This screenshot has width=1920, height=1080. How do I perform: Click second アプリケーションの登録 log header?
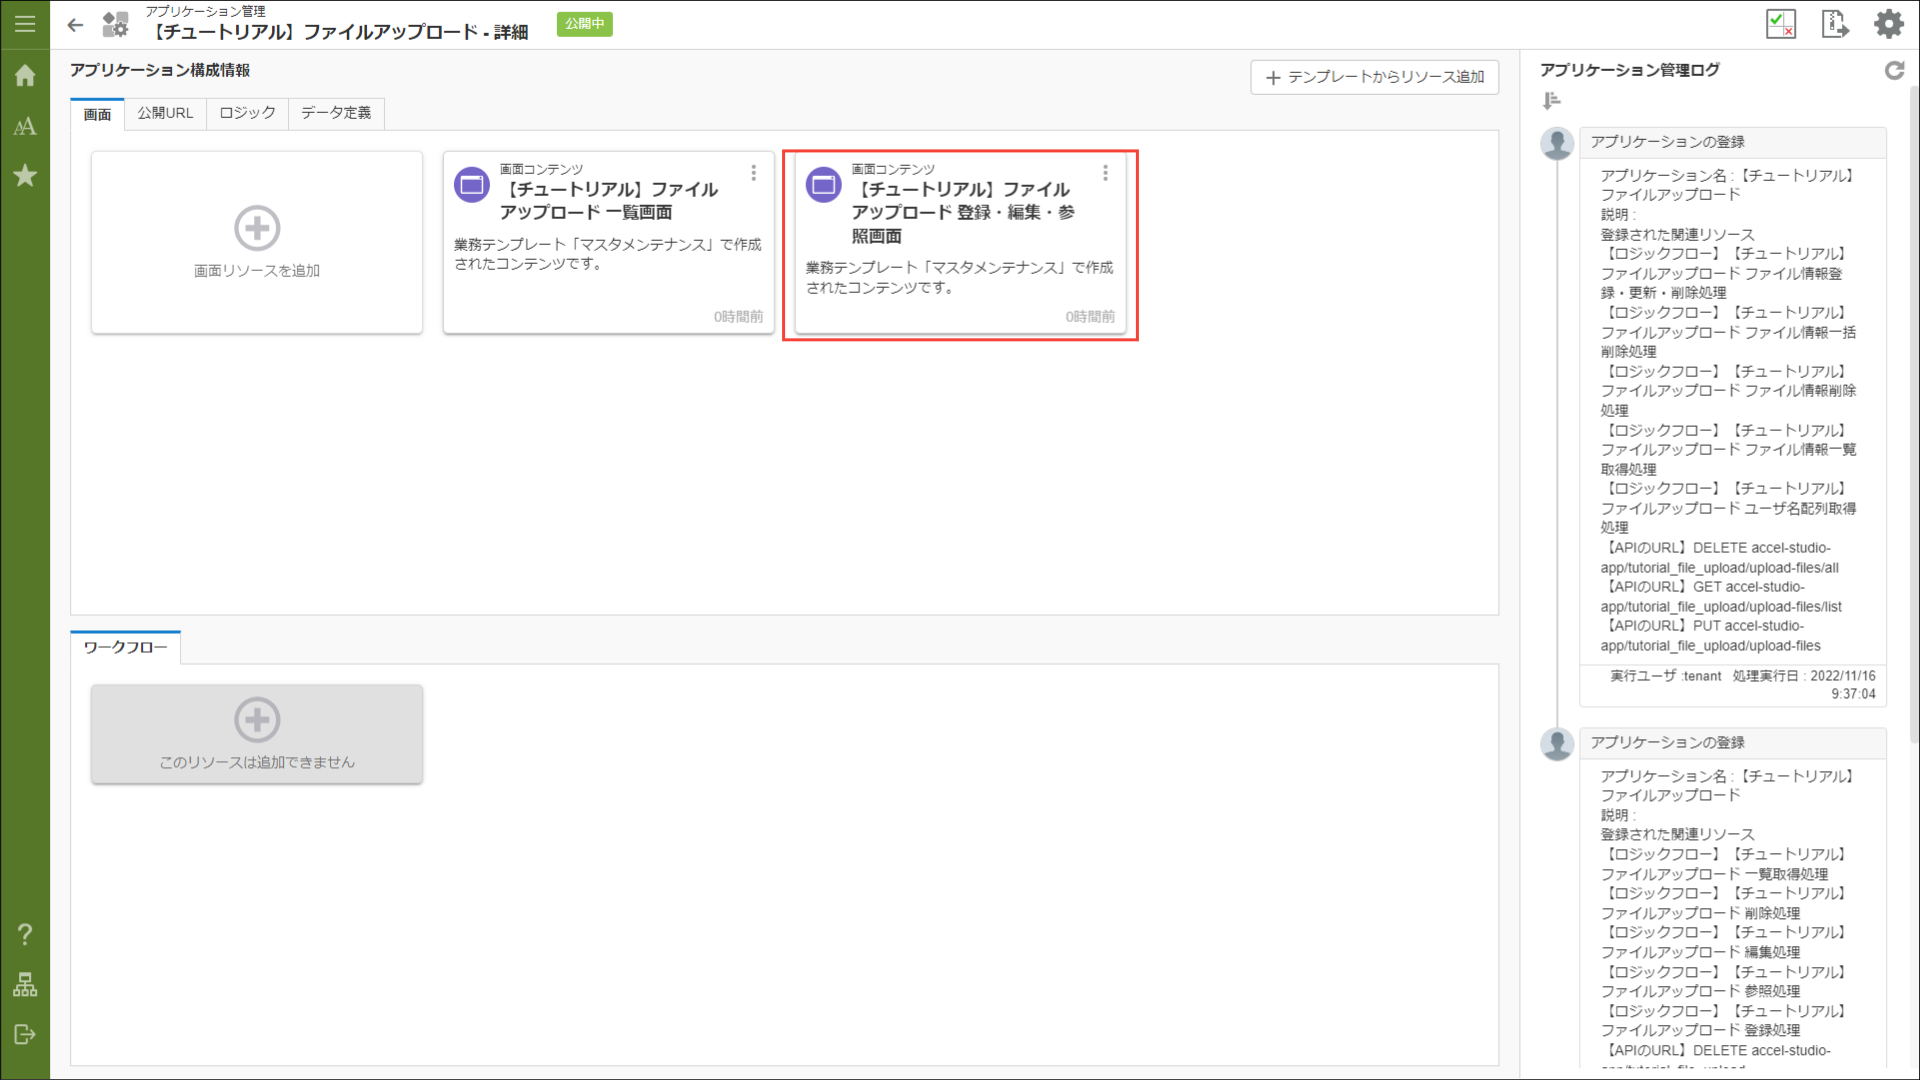(x=1733, y=742)
